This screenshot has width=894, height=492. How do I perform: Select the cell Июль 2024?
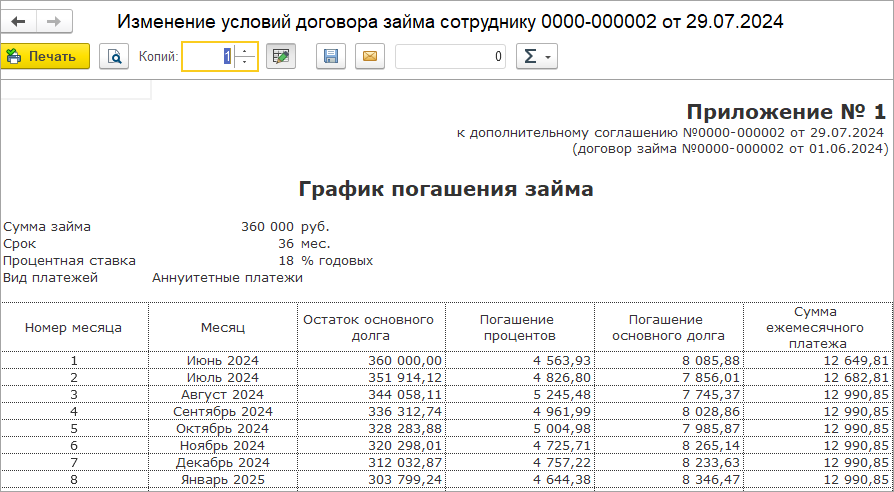[223, 377]
